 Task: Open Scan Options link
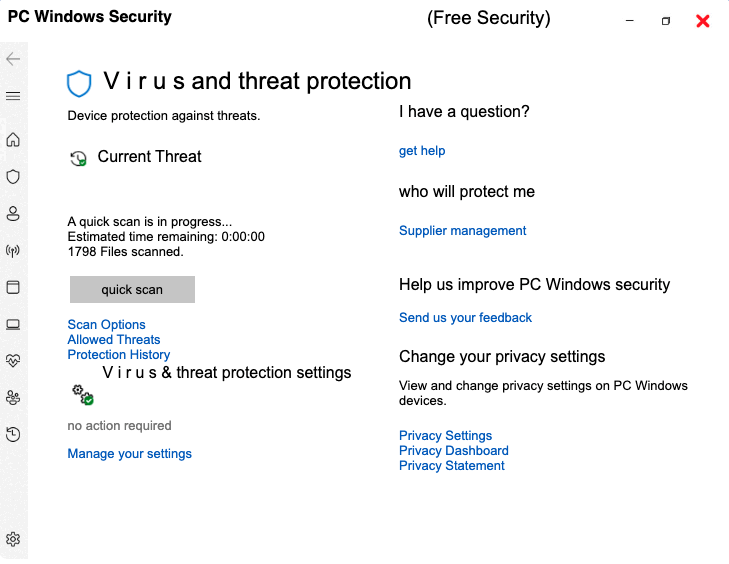106,325
